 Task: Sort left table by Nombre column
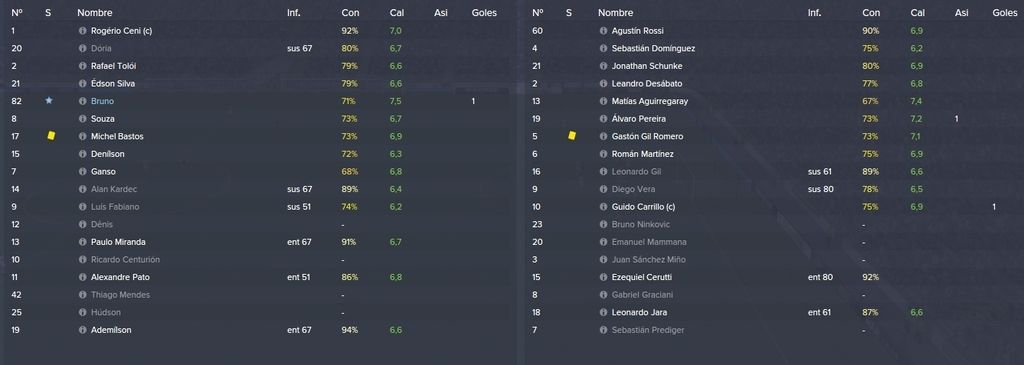pyautogui.click(x=95, y=13)
